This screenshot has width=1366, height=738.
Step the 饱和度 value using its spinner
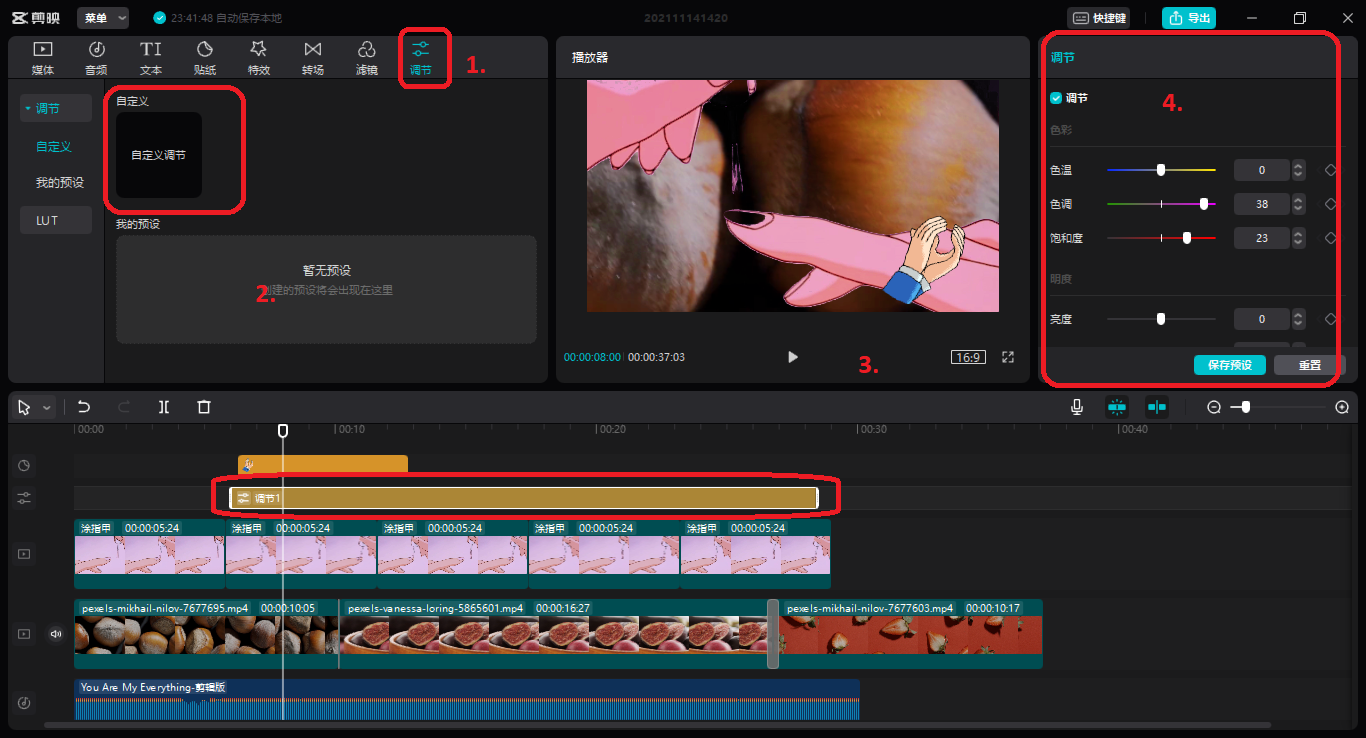coord(1298,238)
